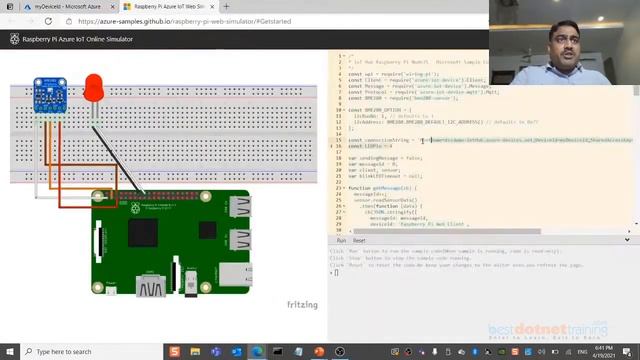Click the Run button under the editor
This screenshot has height=360, width=640.
point(341,240)
